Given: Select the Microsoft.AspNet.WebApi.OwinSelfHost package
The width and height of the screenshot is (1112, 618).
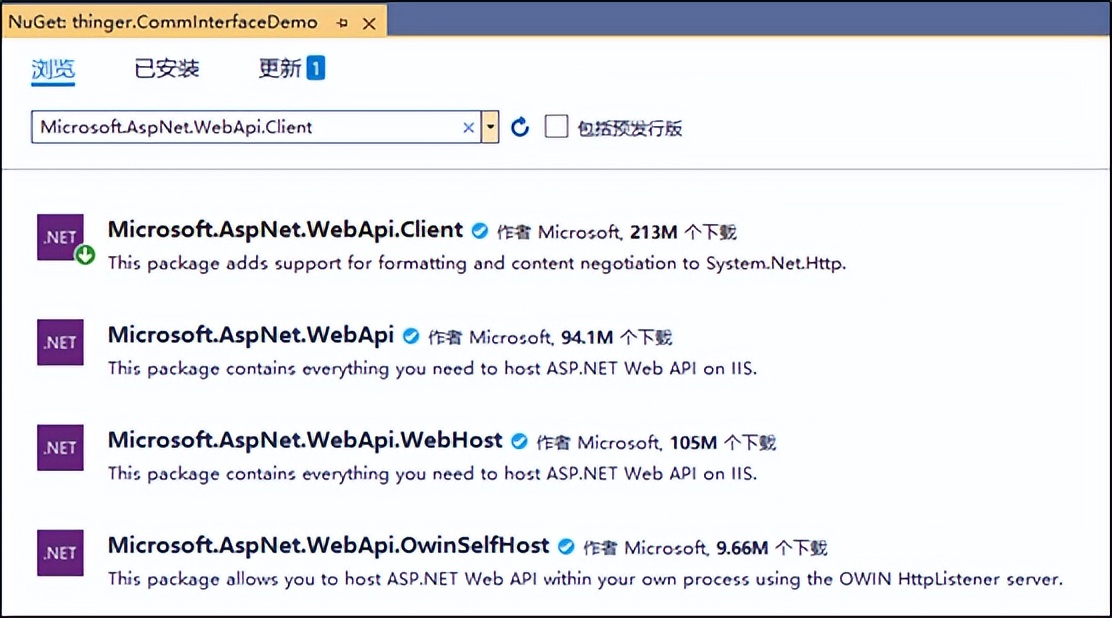Looking at the screenshot, I should pyautogui.click(x=328, y=545).
